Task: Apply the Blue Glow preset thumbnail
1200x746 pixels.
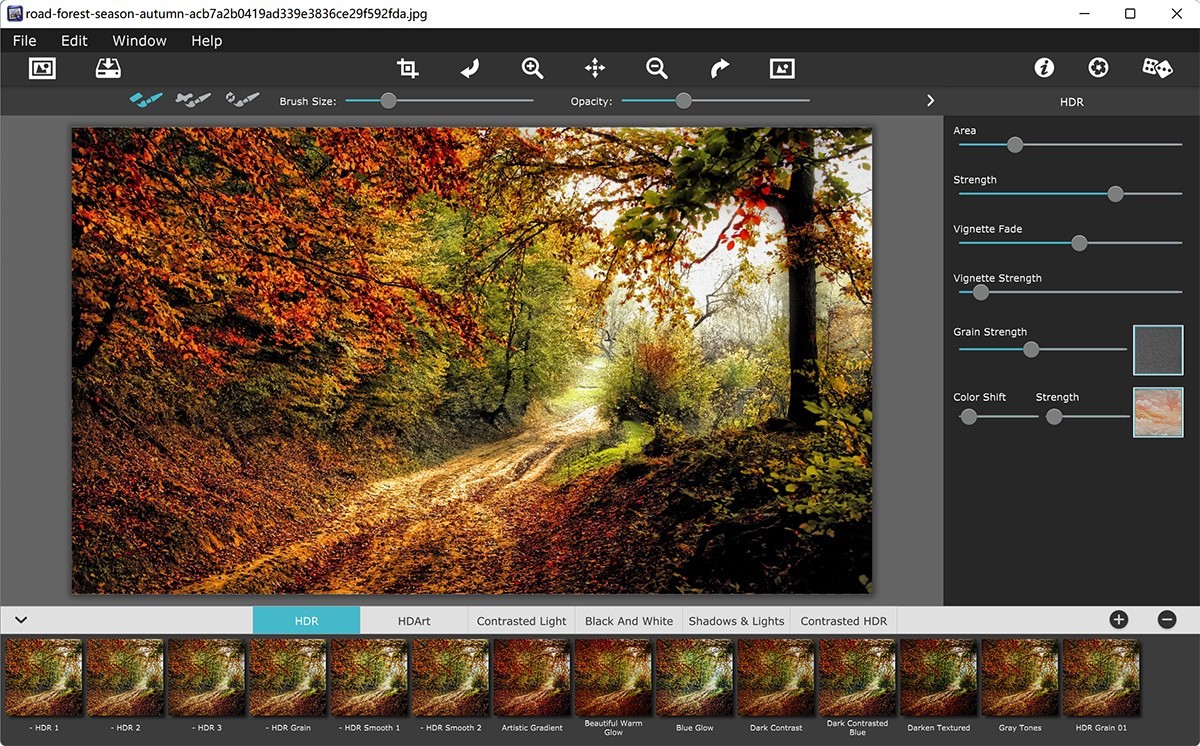Action: pos(694,676)
